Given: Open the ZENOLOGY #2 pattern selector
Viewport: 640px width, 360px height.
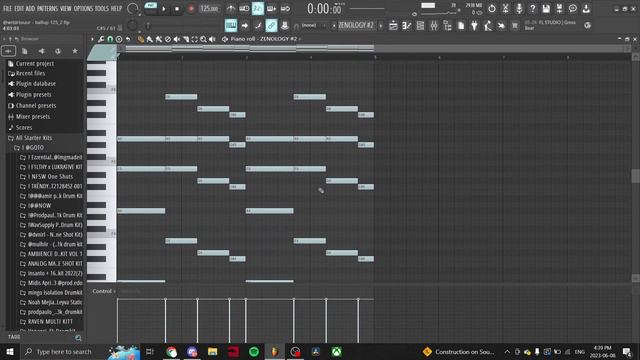Looking at the screenshot, I should click(356, 25).
